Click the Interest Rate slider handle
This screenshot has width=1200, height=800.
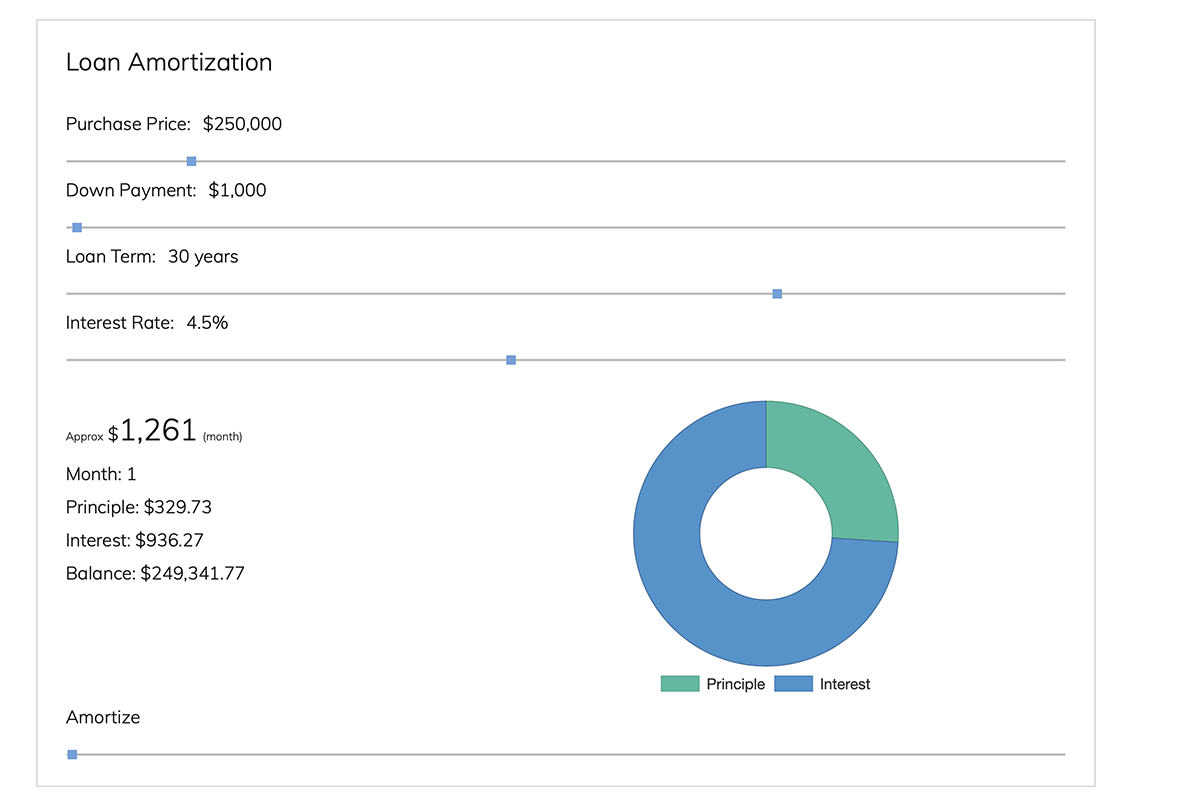[511, 360]
